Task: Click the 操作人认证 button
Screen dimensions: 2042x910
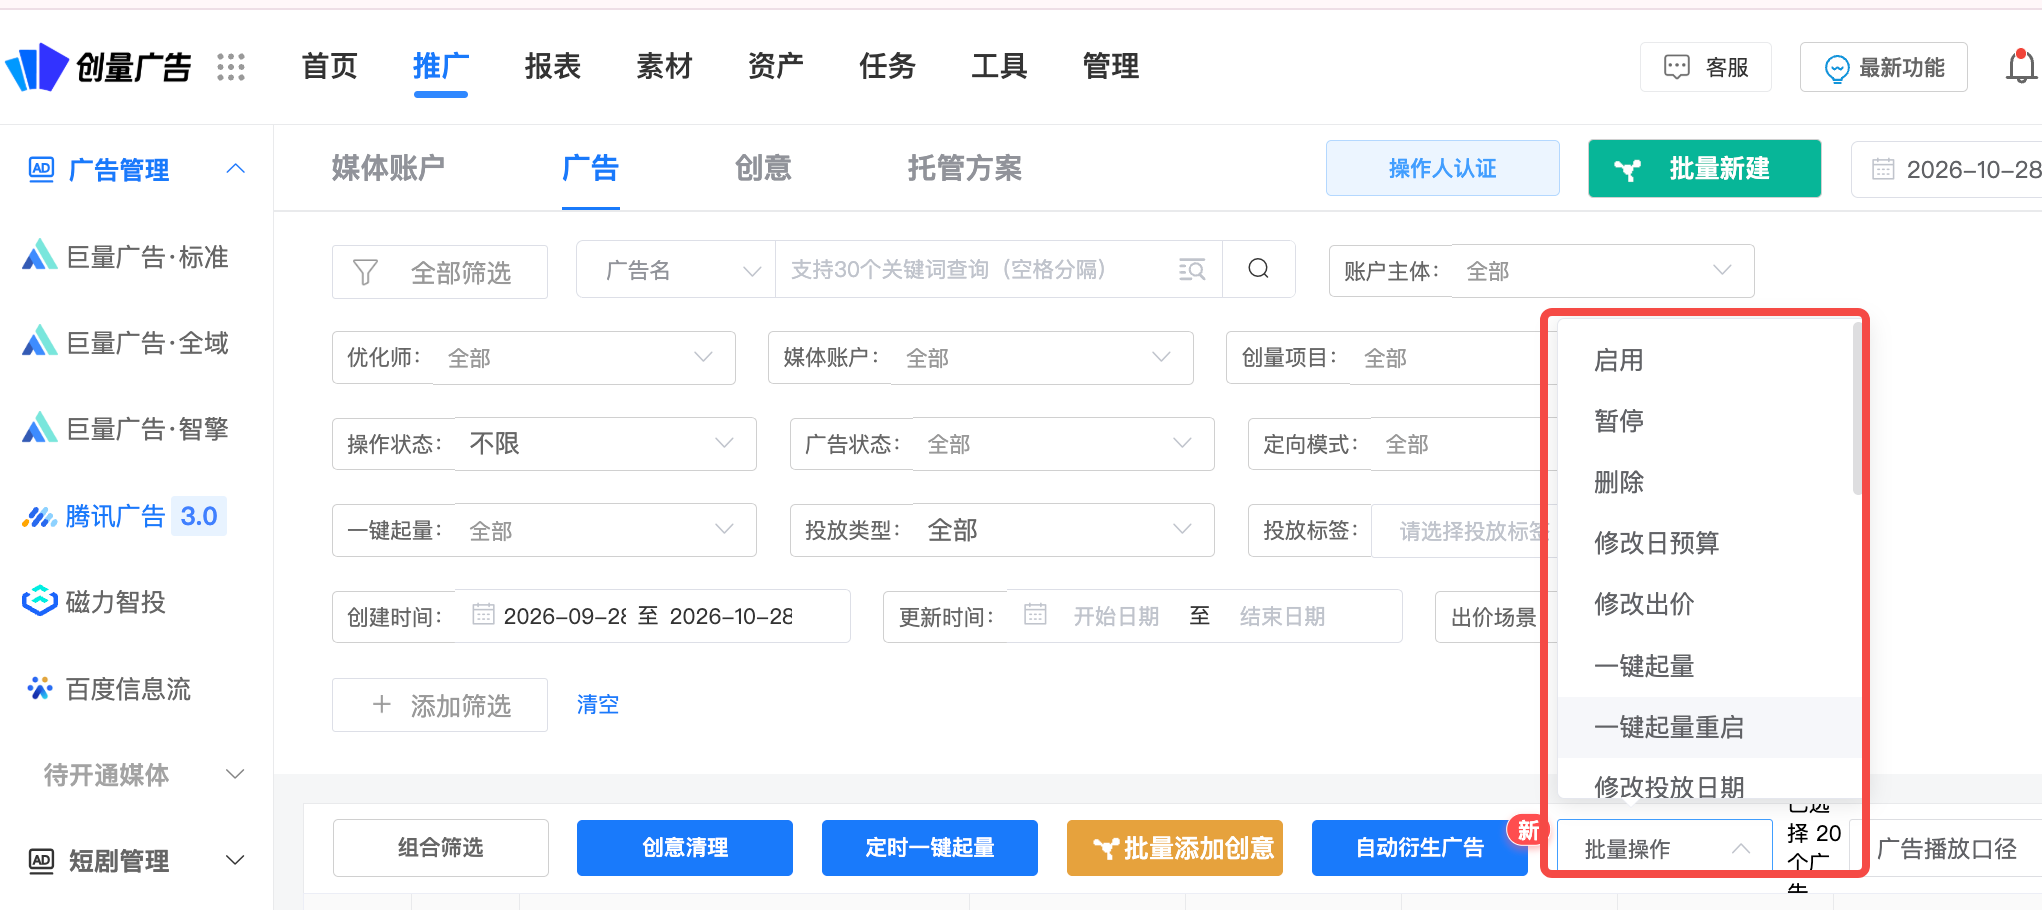Action: 1443,169
